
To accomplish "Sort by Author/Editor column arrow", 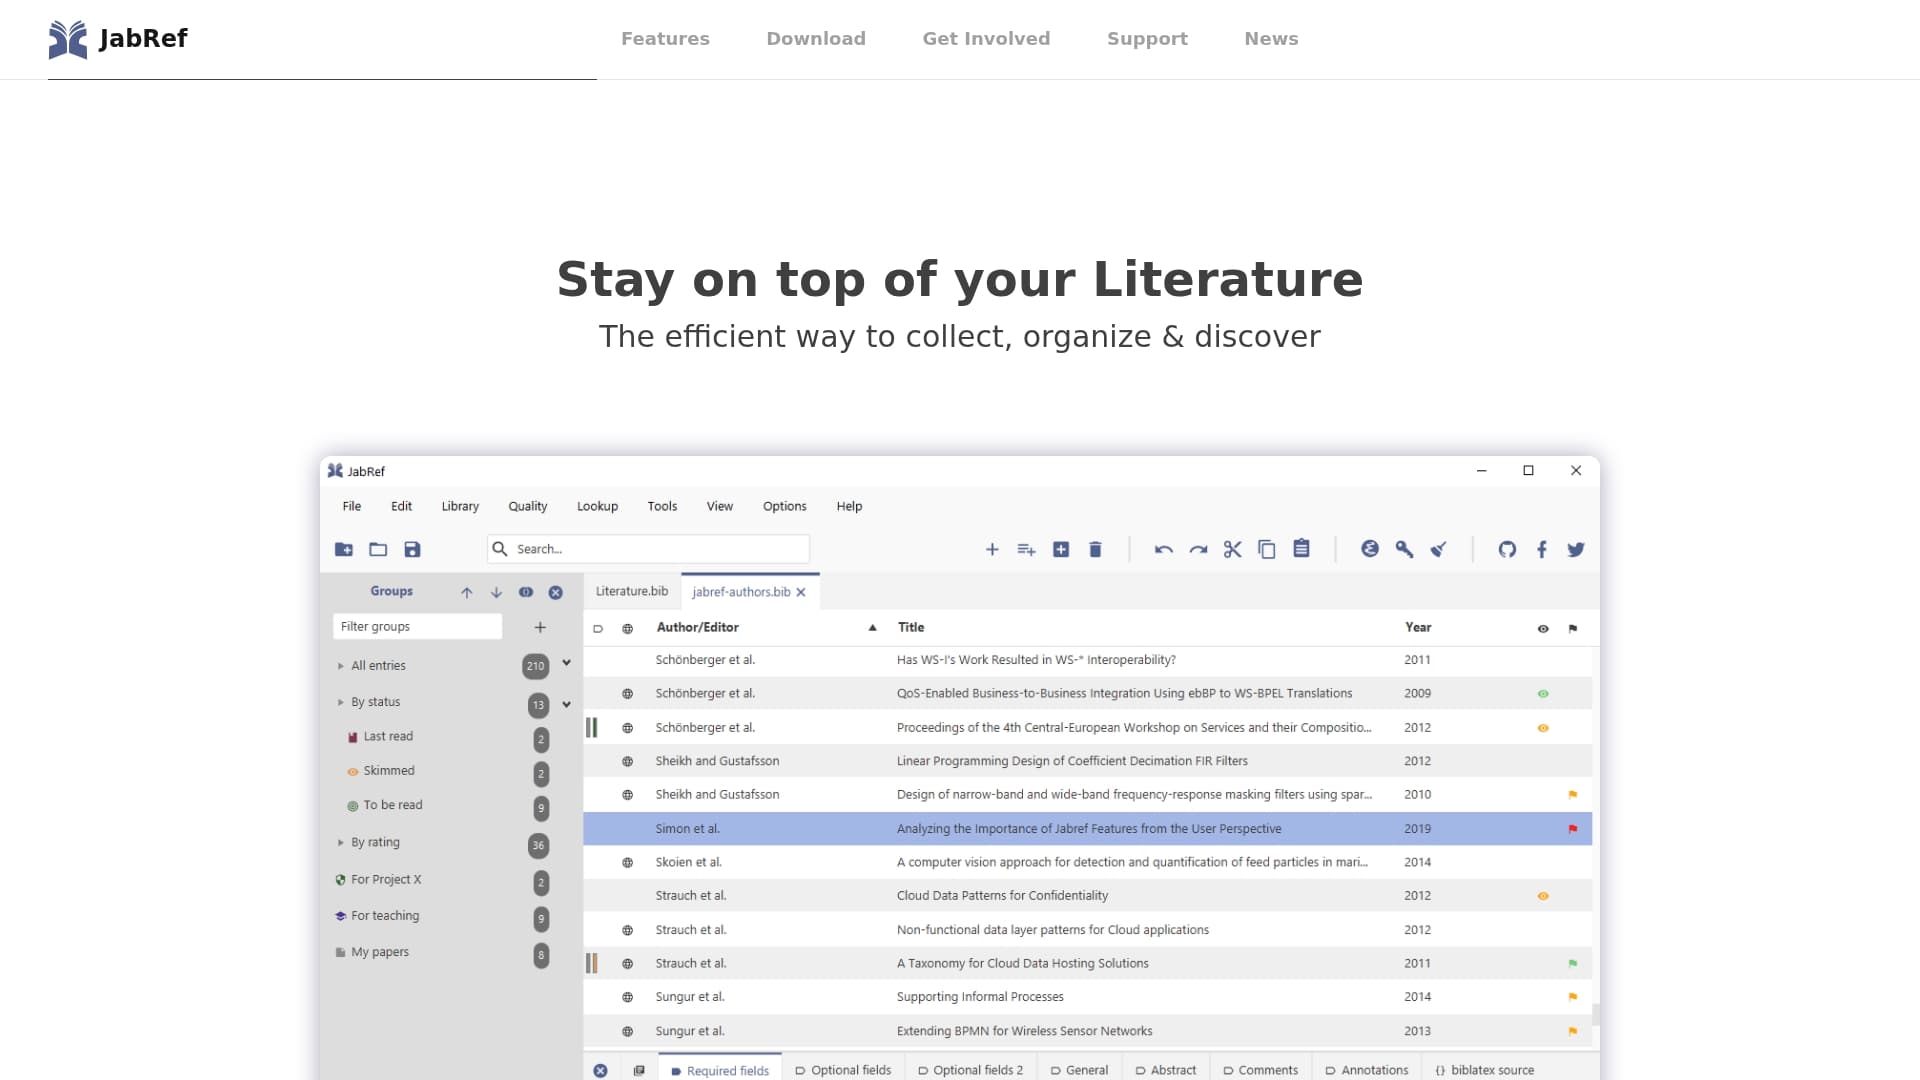I will 872,628.
